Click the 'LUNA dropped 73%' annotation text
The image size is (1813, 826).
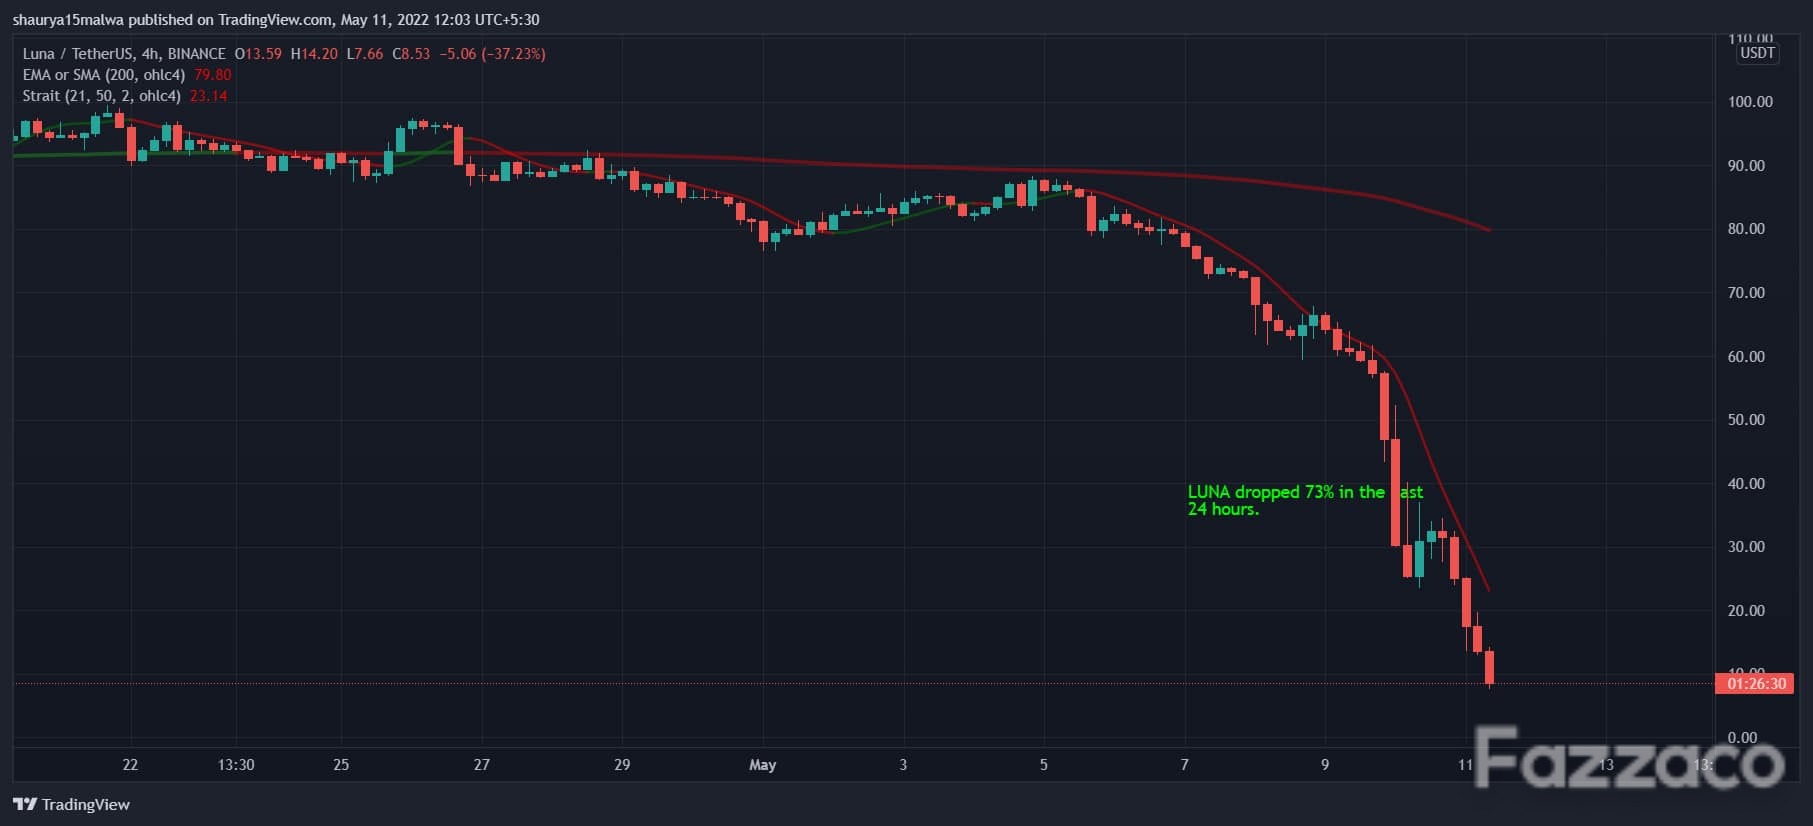point(1305,500)
